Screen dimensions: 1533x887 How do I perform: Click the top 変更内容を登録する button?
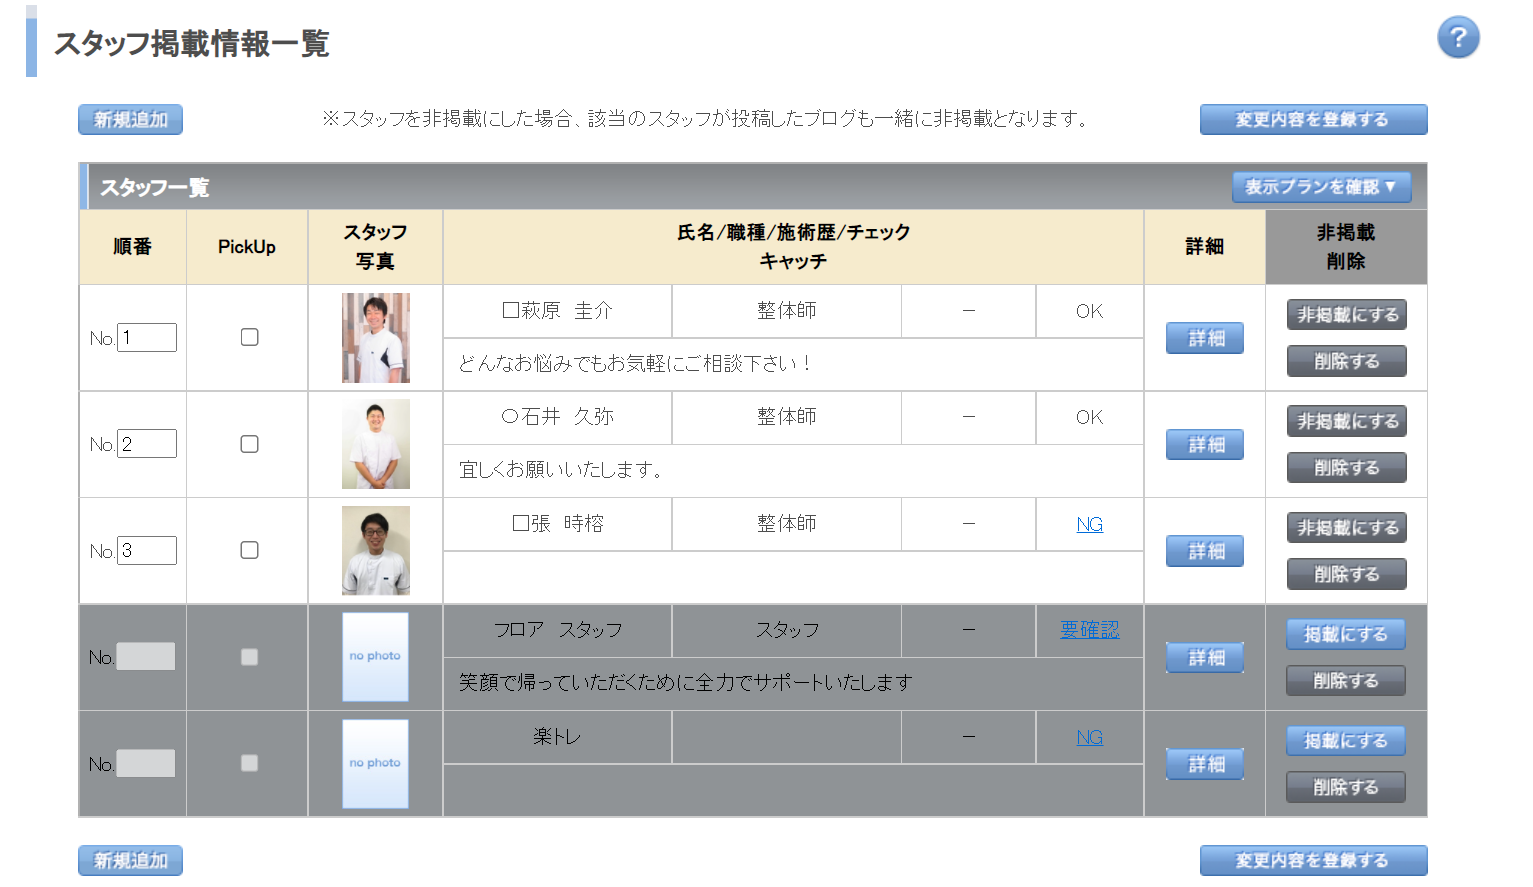click(1312, 119)
